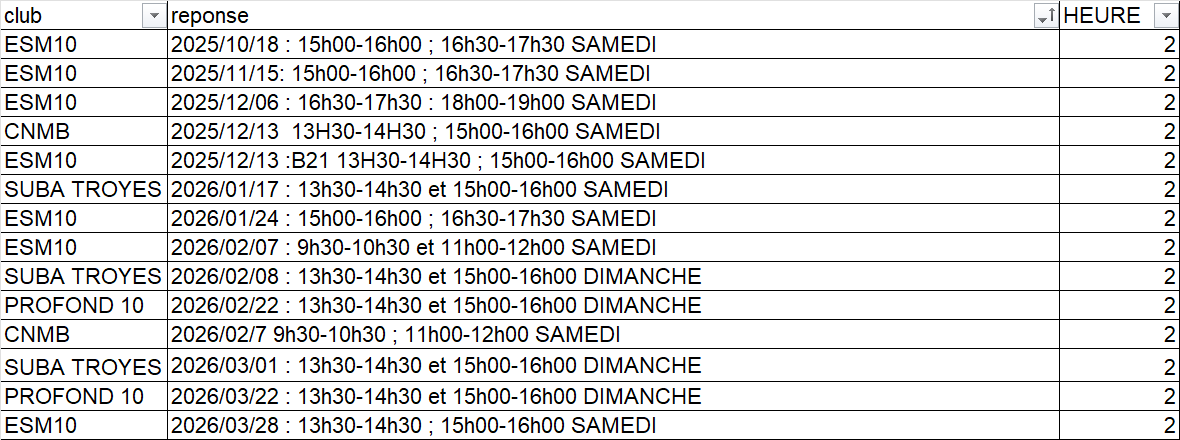Click SUBA TROYES cell in 2026/01/17 row
Viewport: 1180px width, 440px height.
coord(83,190)
